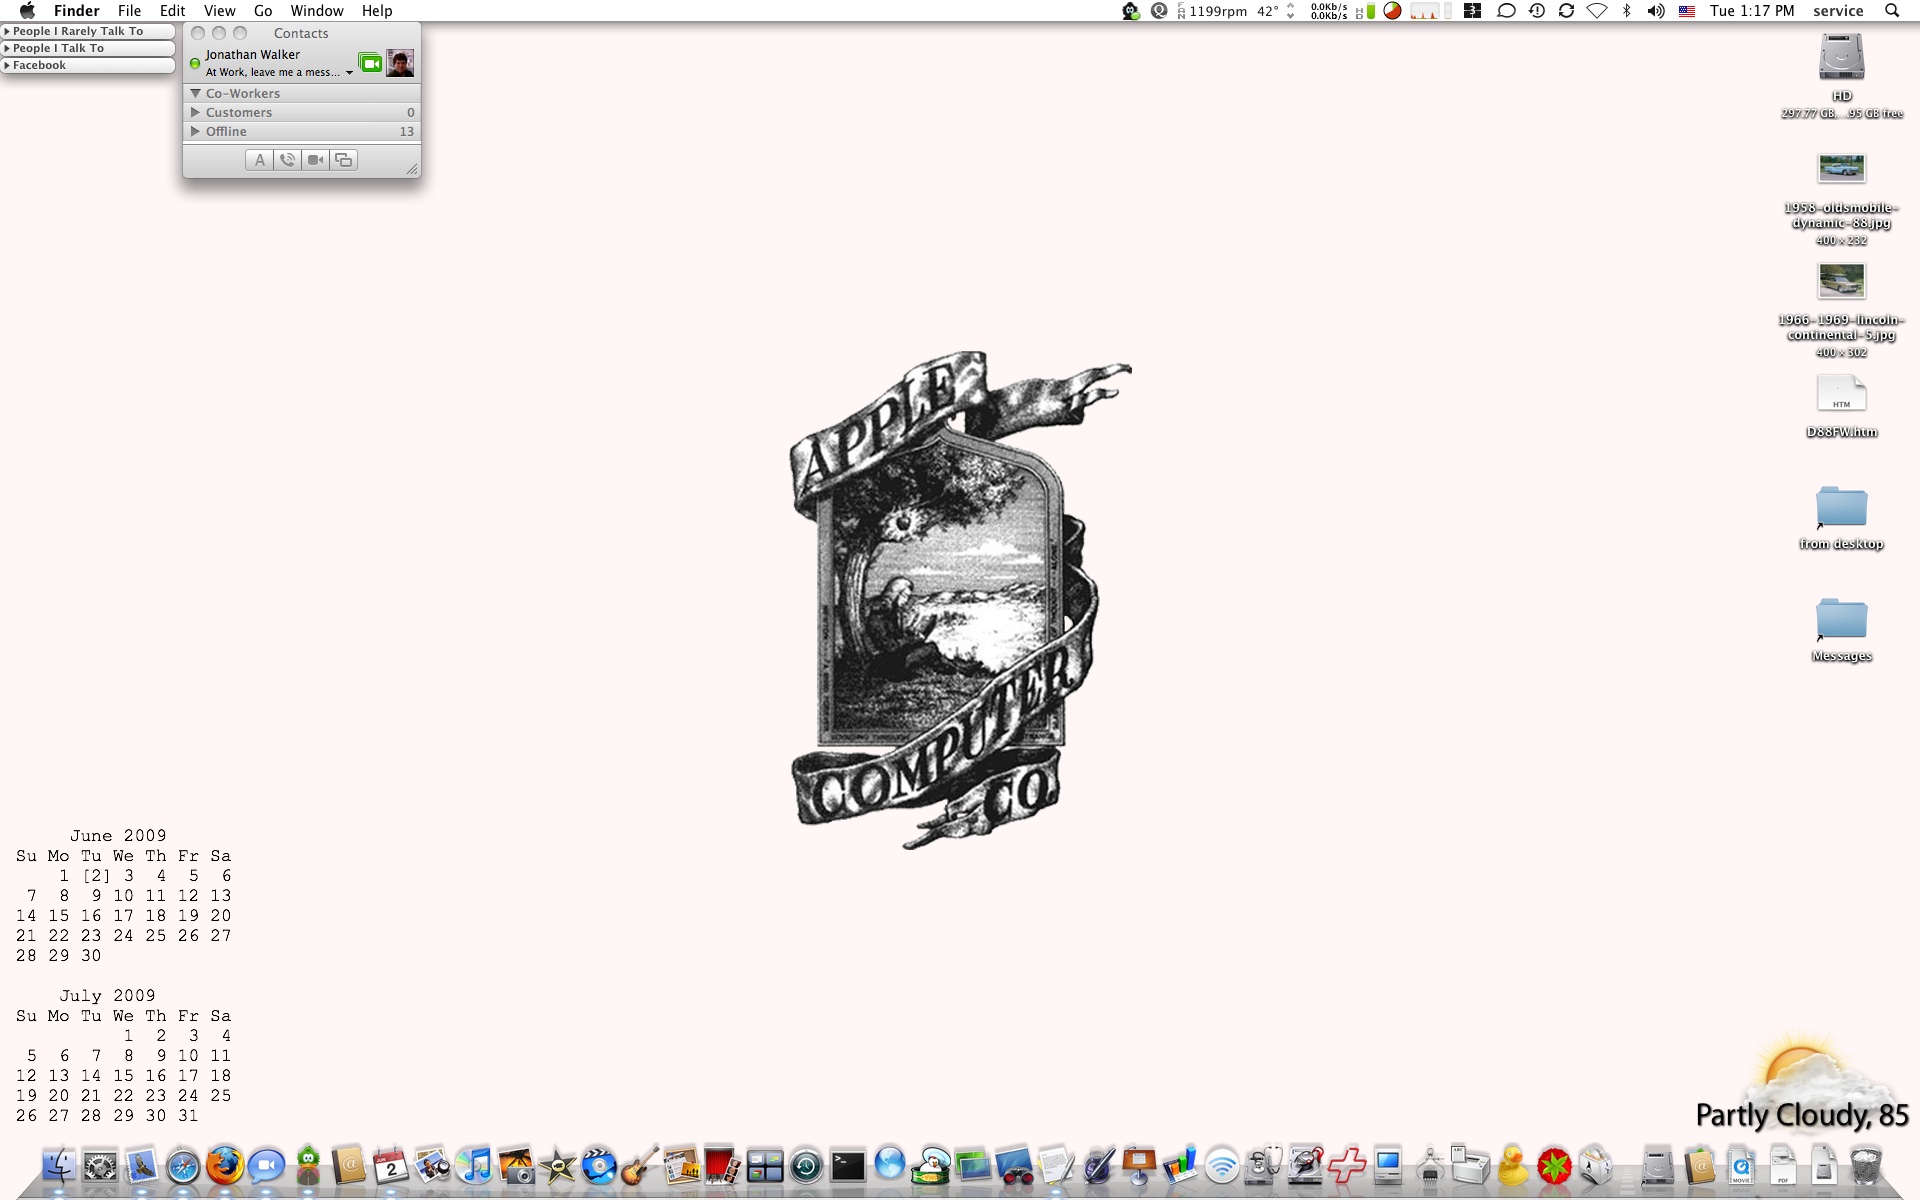Open the Time Machine menu bar icon
This screenshot has width=1920, height=1200.
click(x=1537, y=11)
